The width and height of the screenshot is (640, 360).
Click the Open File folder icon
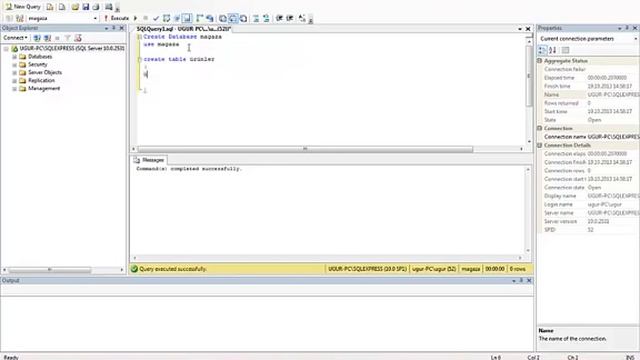click(x=75, y=7)
